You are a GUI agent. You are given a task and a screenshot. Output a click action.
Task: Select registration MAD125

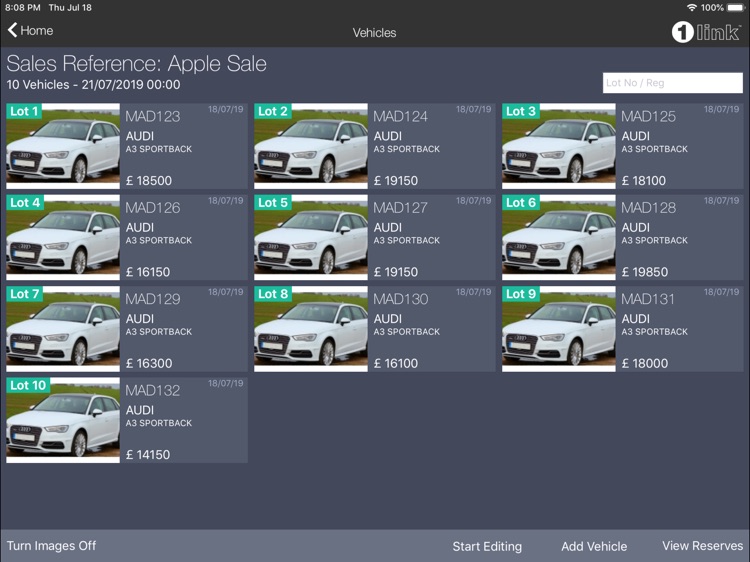[x=648, y=116]
